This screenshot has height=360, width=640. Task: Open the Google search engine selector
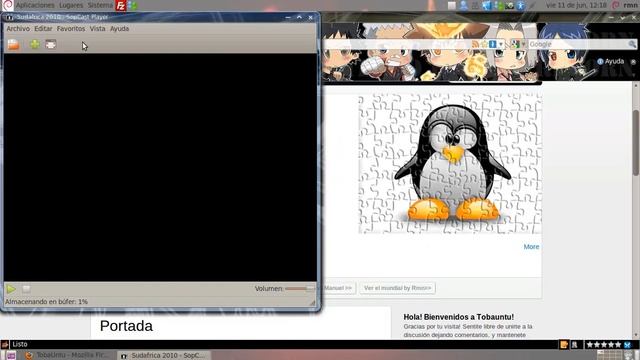pyautogui.click(x=517, y=44)
